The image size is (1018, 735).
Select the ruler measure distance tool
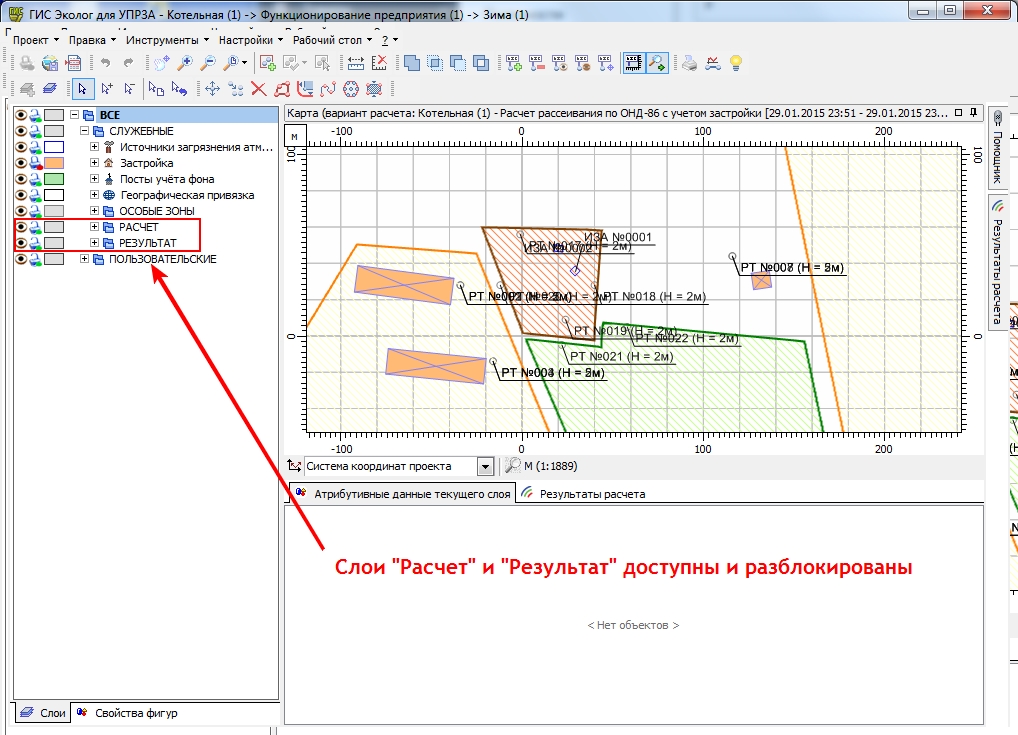(356, 63)
